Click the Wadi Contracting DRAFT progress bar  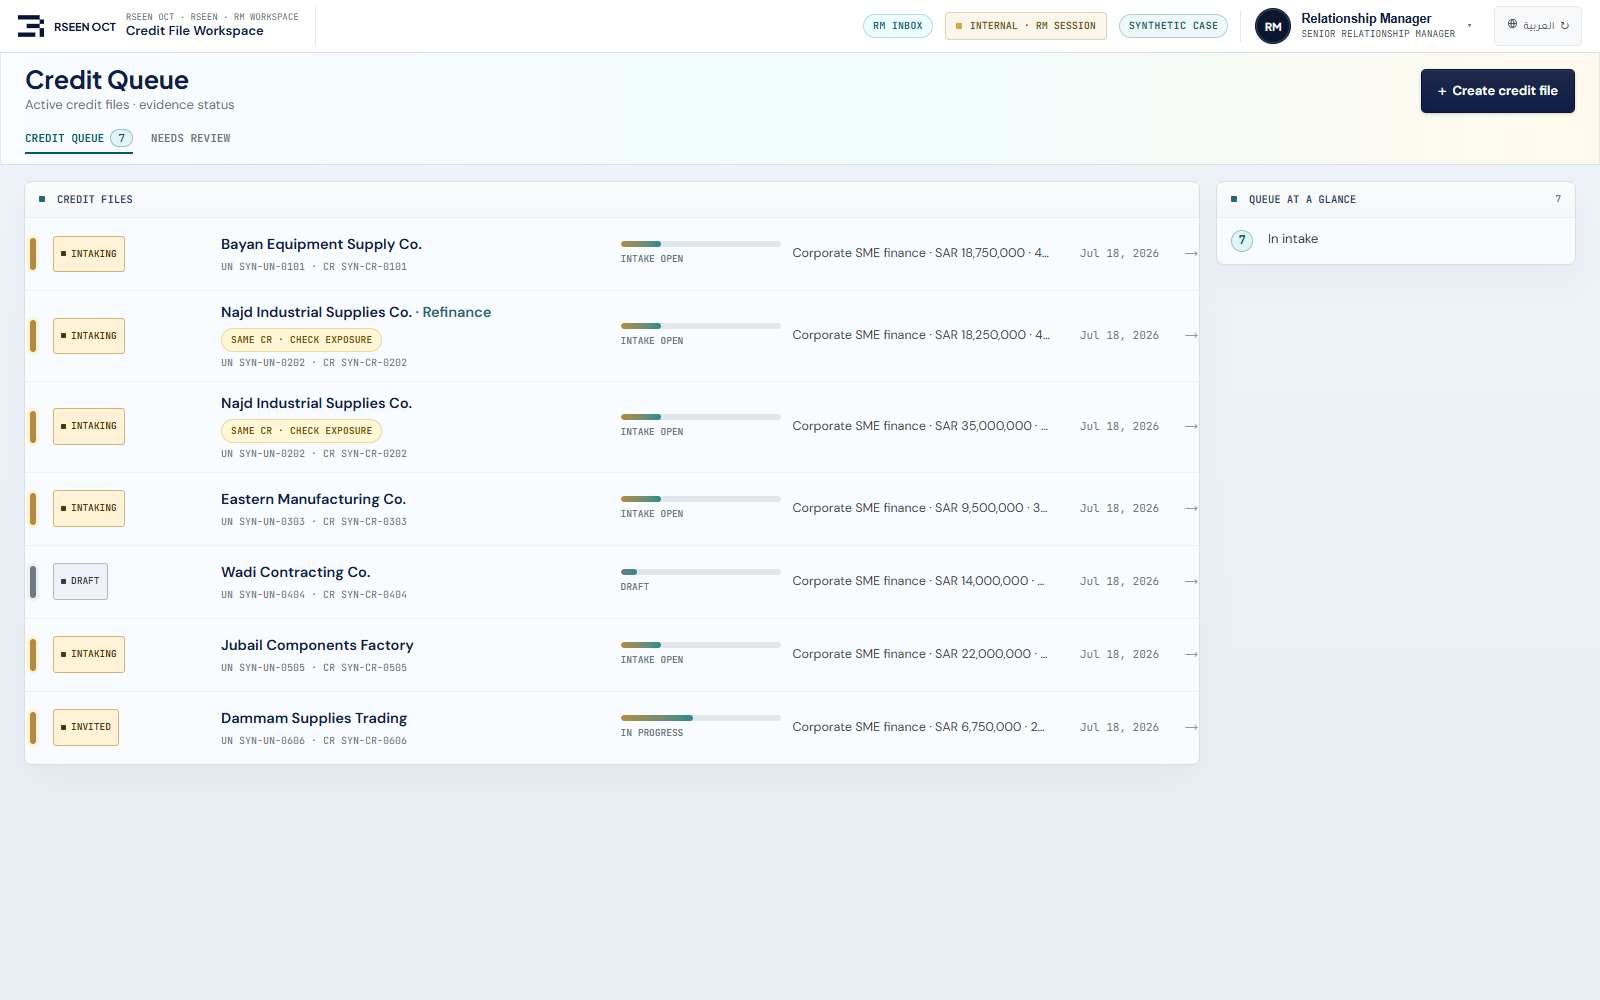700,572
